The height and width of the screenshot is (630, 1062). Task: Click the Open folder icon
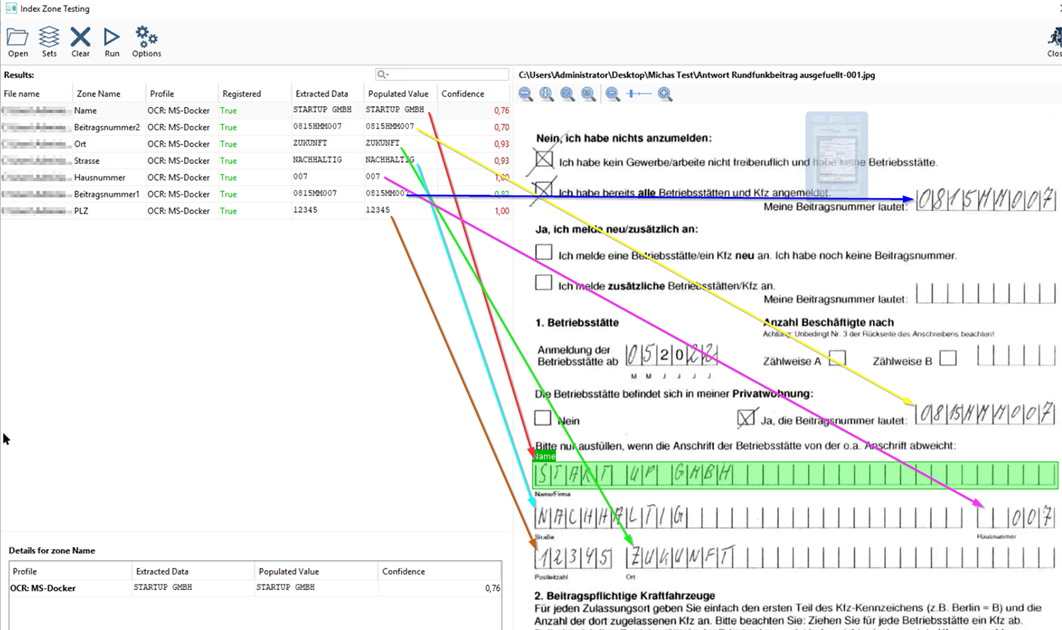coord(17,38)
